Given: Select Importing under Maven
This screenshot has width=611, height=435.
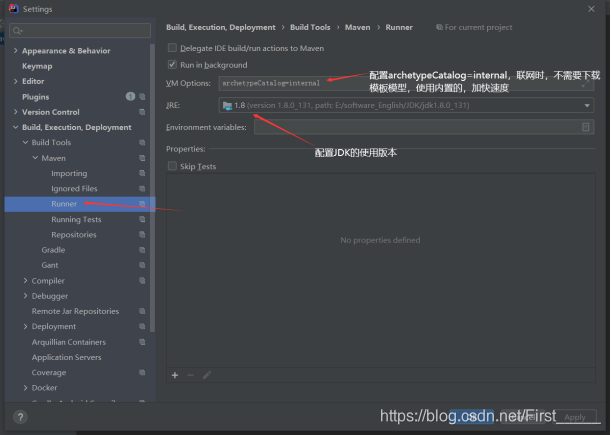Looking at the screenshot, I should [69, 173].
